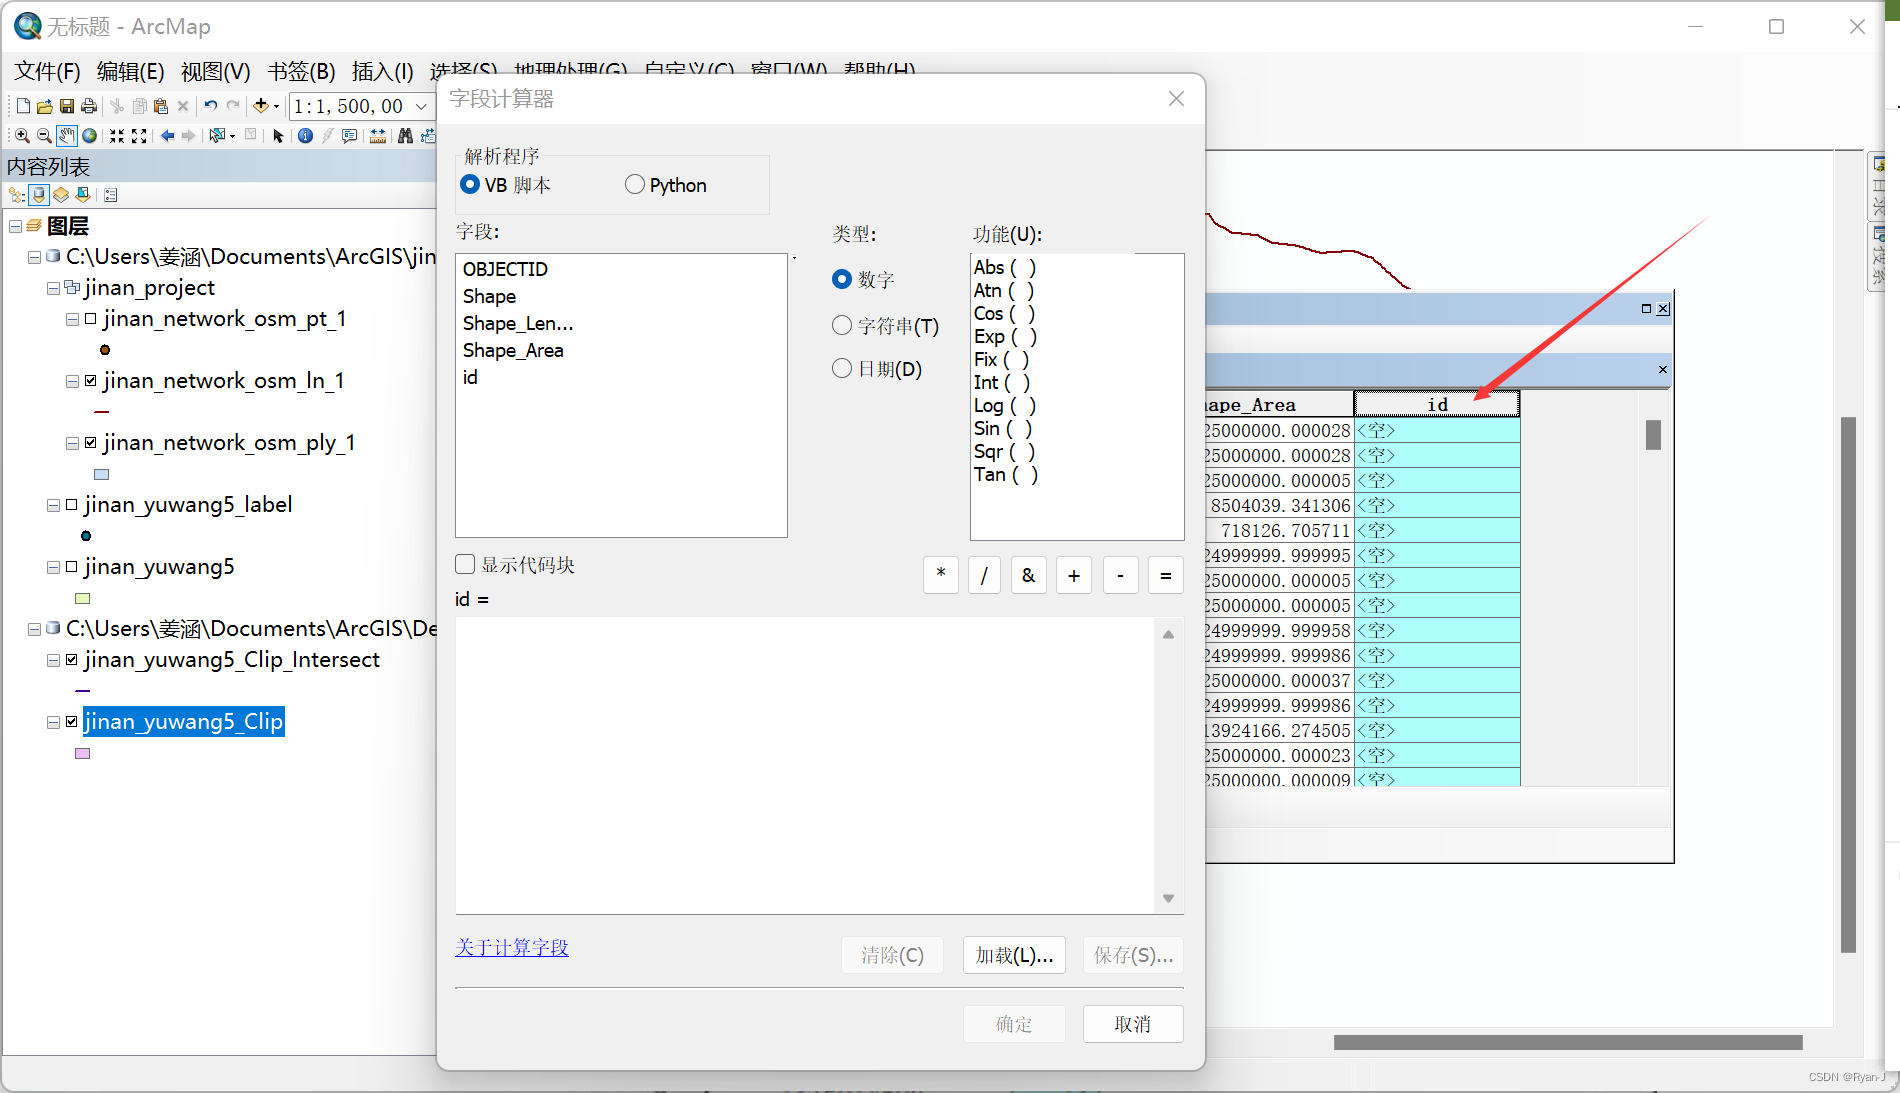The width and height of the screenshot is (1900, 1093).
Task: Collapse the jinan_project tree node
Action: click(53, 288)
